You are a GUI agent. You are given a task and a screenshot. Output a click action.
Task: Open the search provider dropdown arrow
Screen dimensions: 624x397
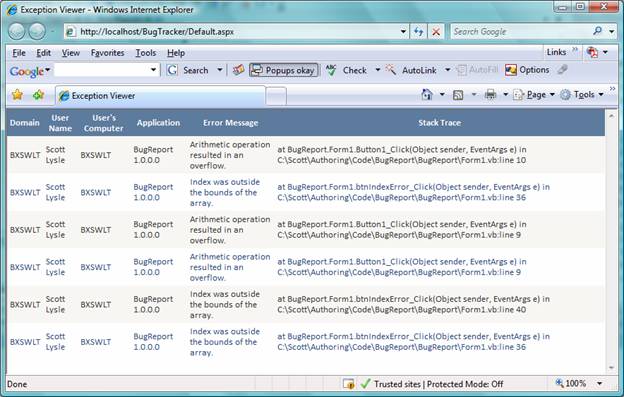612,31
